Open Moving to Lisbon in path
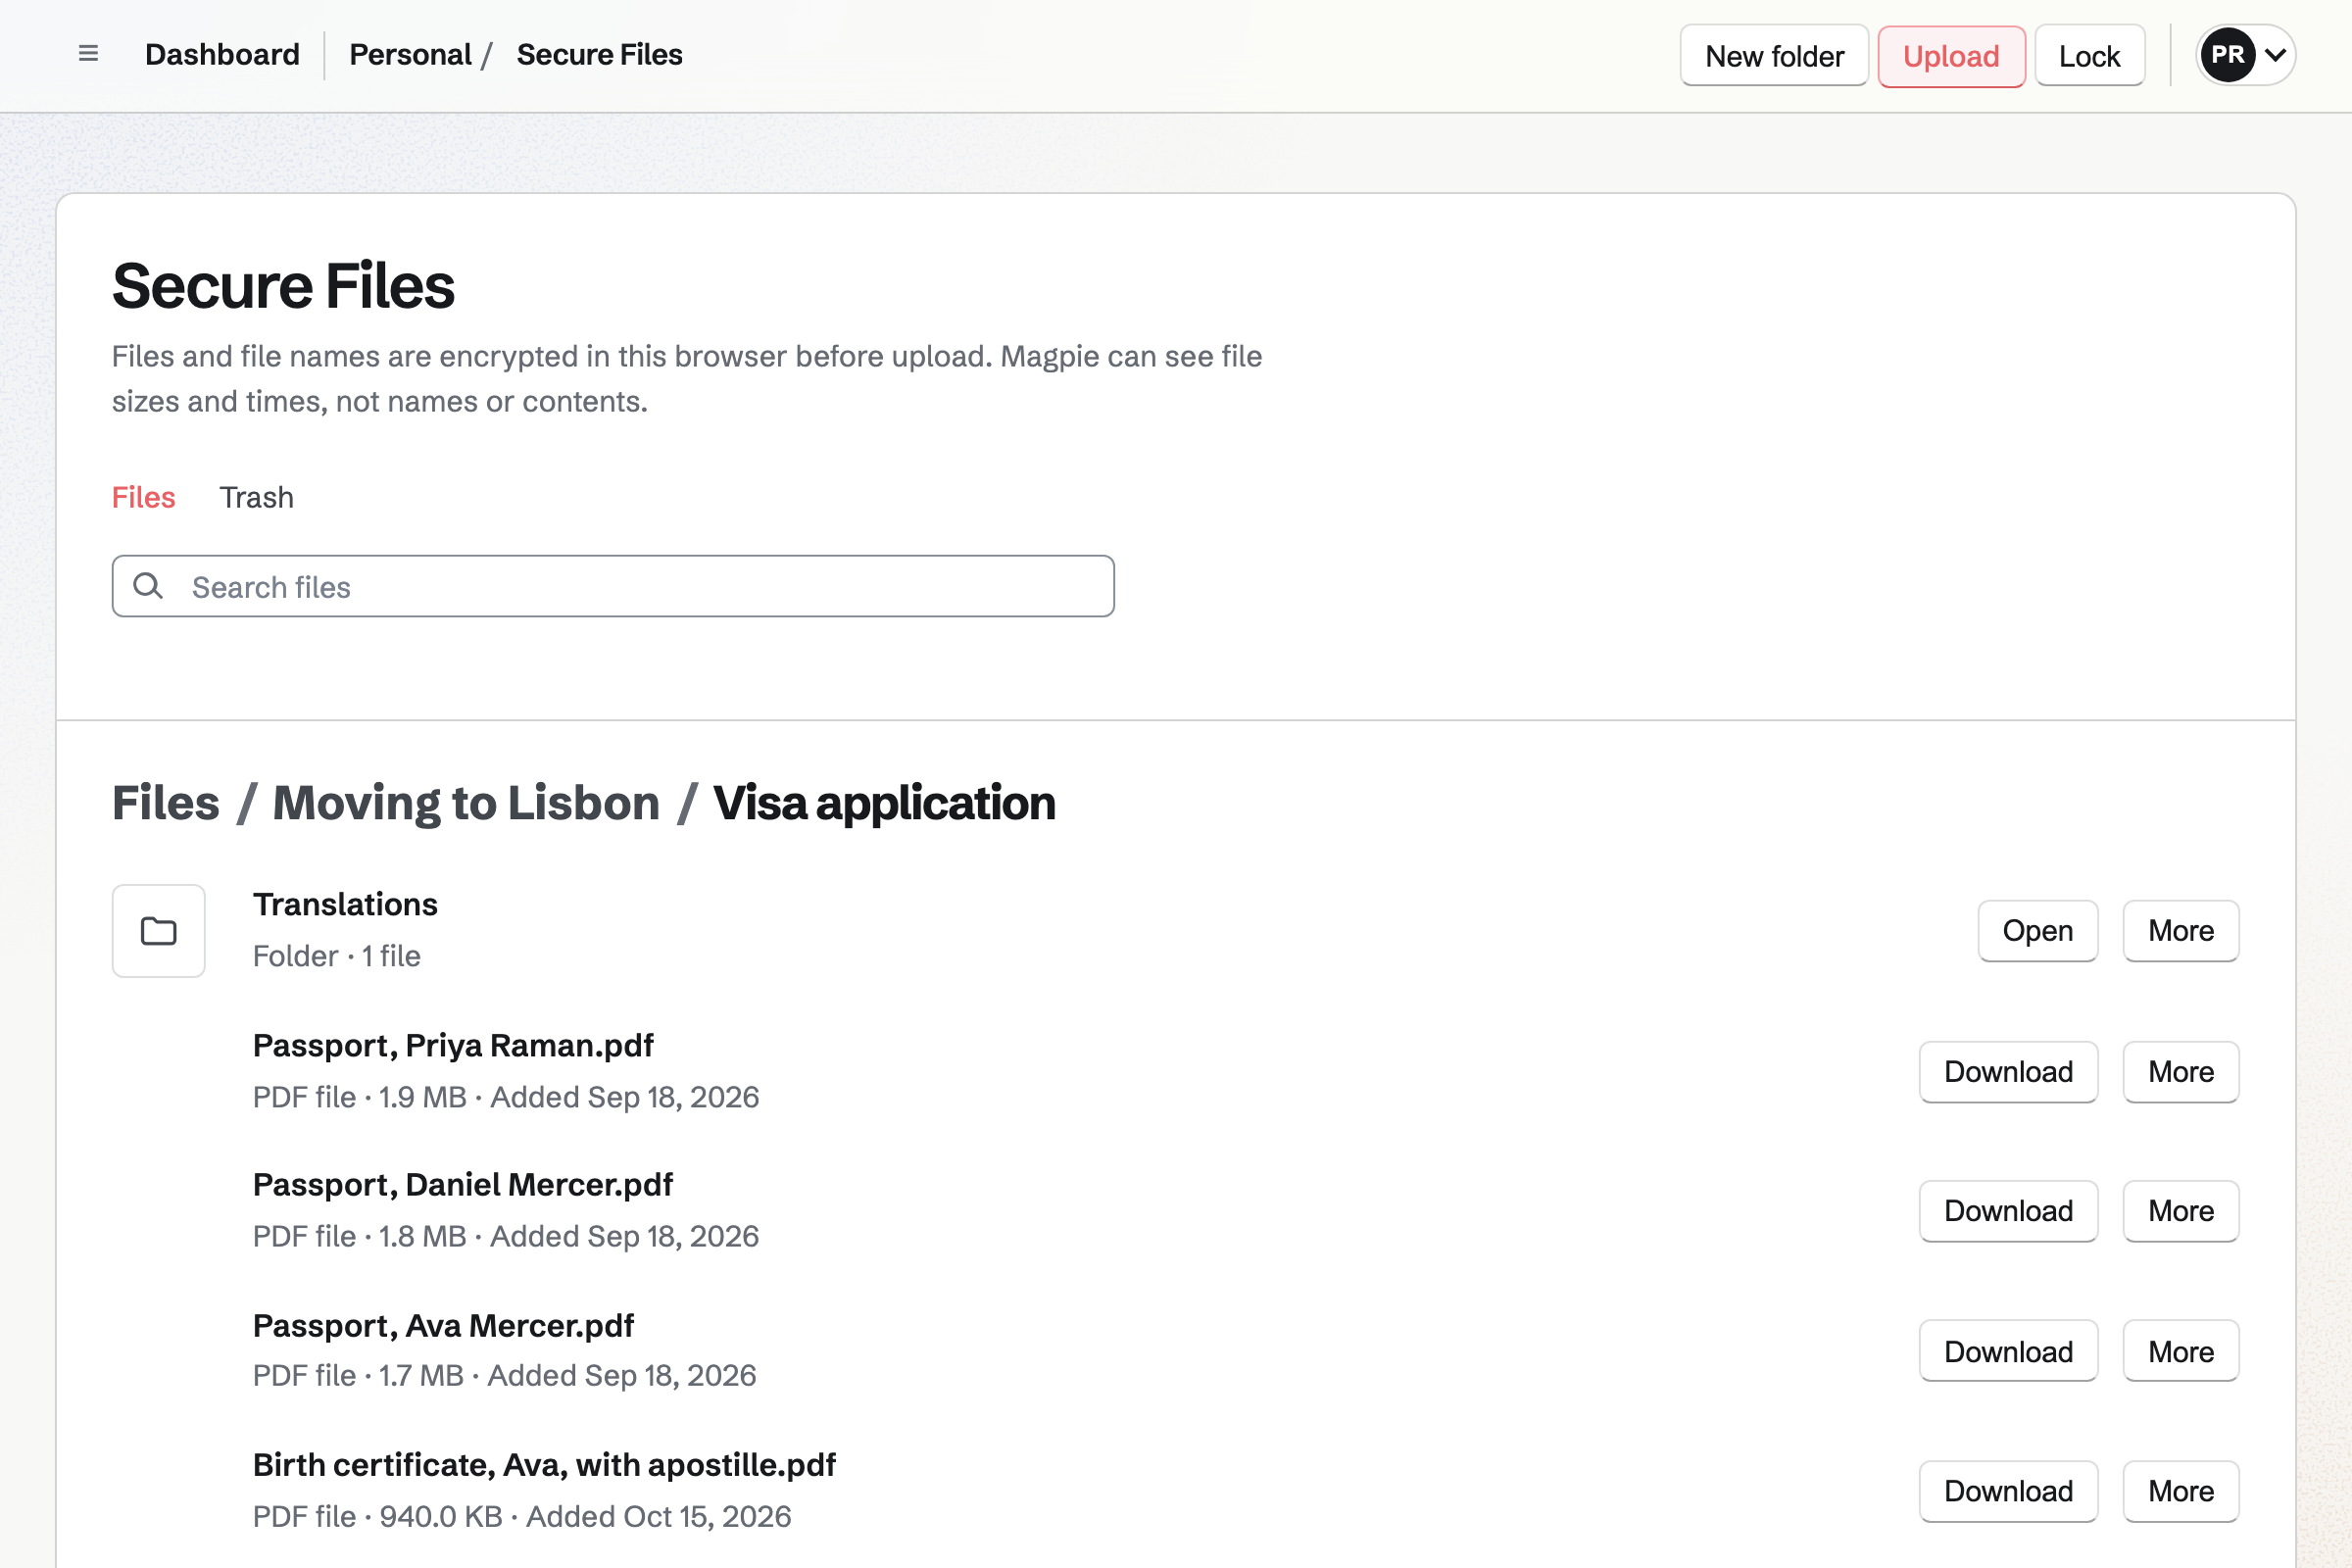Image resolution: width=2352 pixels, height=1568 pixels. coord(466,802)
